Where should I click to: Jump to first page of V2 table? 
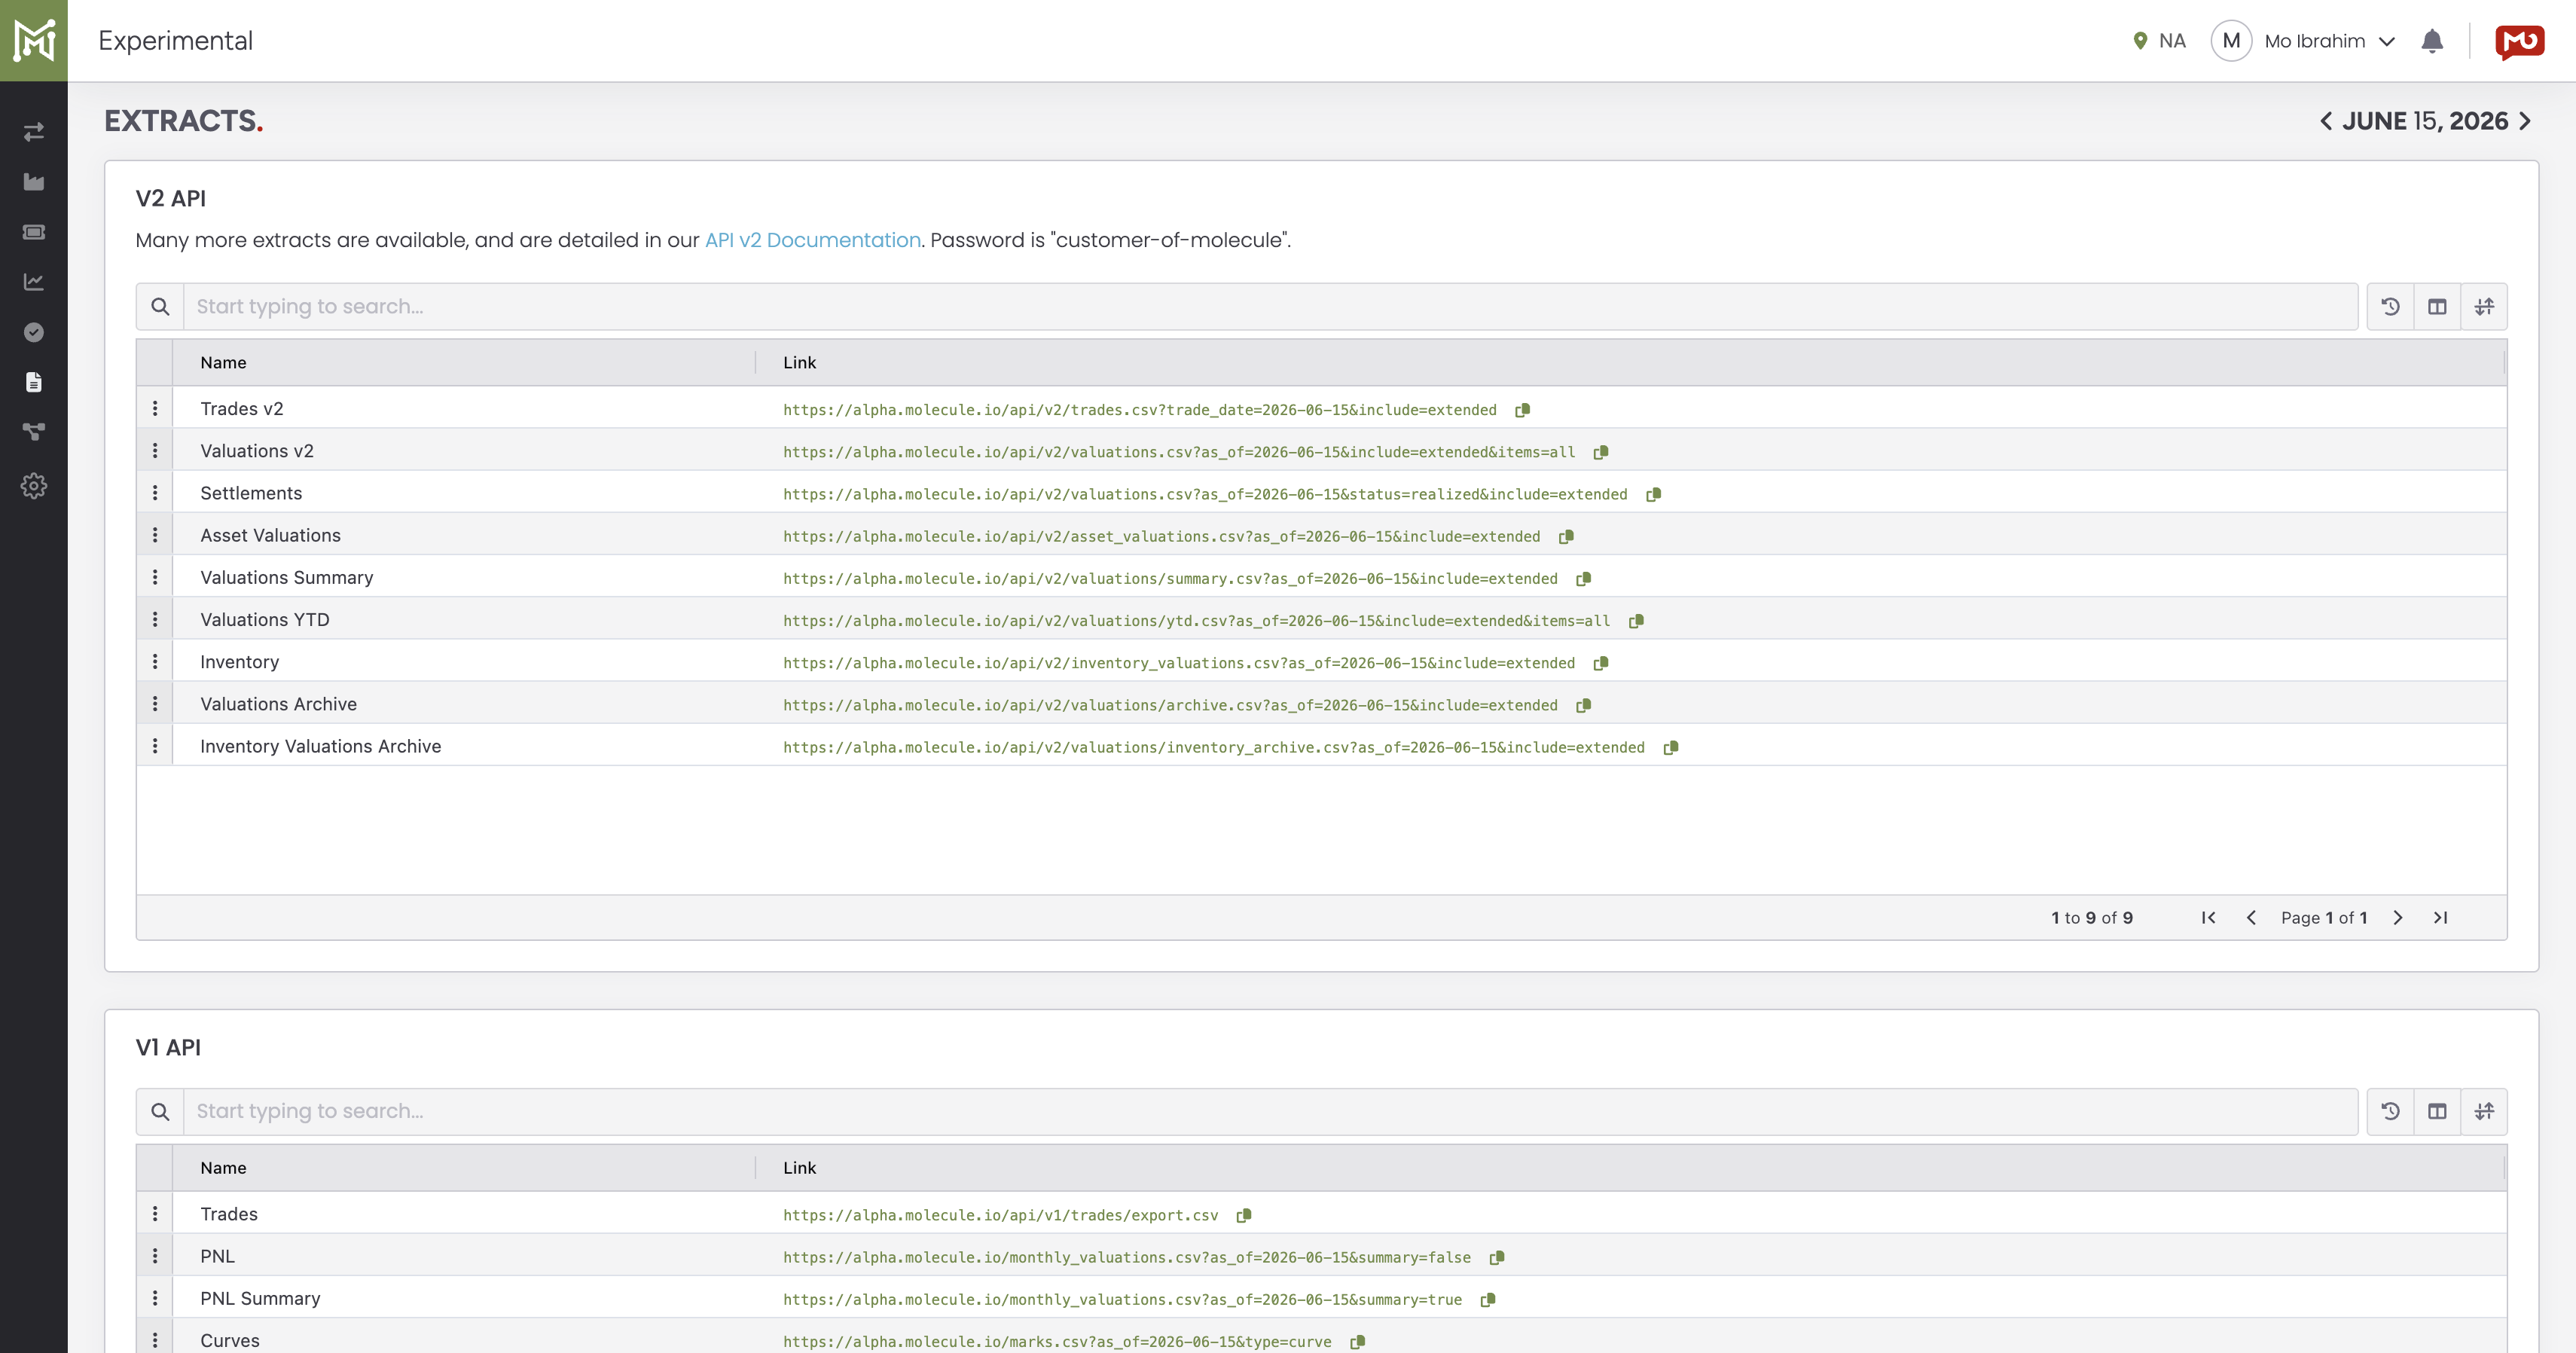(x=2208, y=918)
